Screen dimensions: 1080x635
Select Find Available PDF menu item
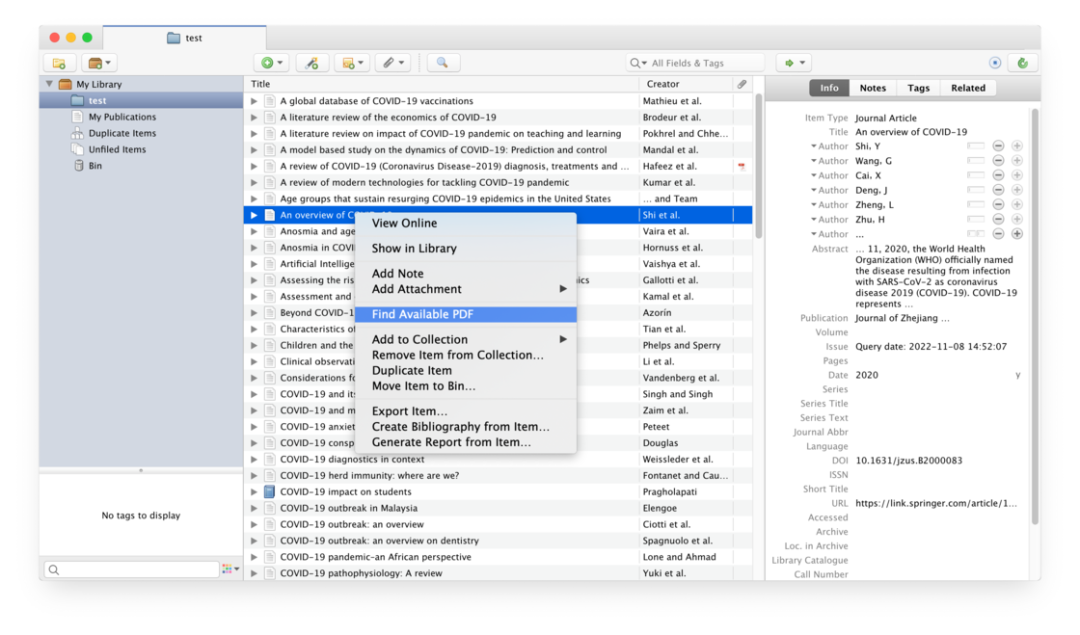pyautogui.click(x=422, y=314)
